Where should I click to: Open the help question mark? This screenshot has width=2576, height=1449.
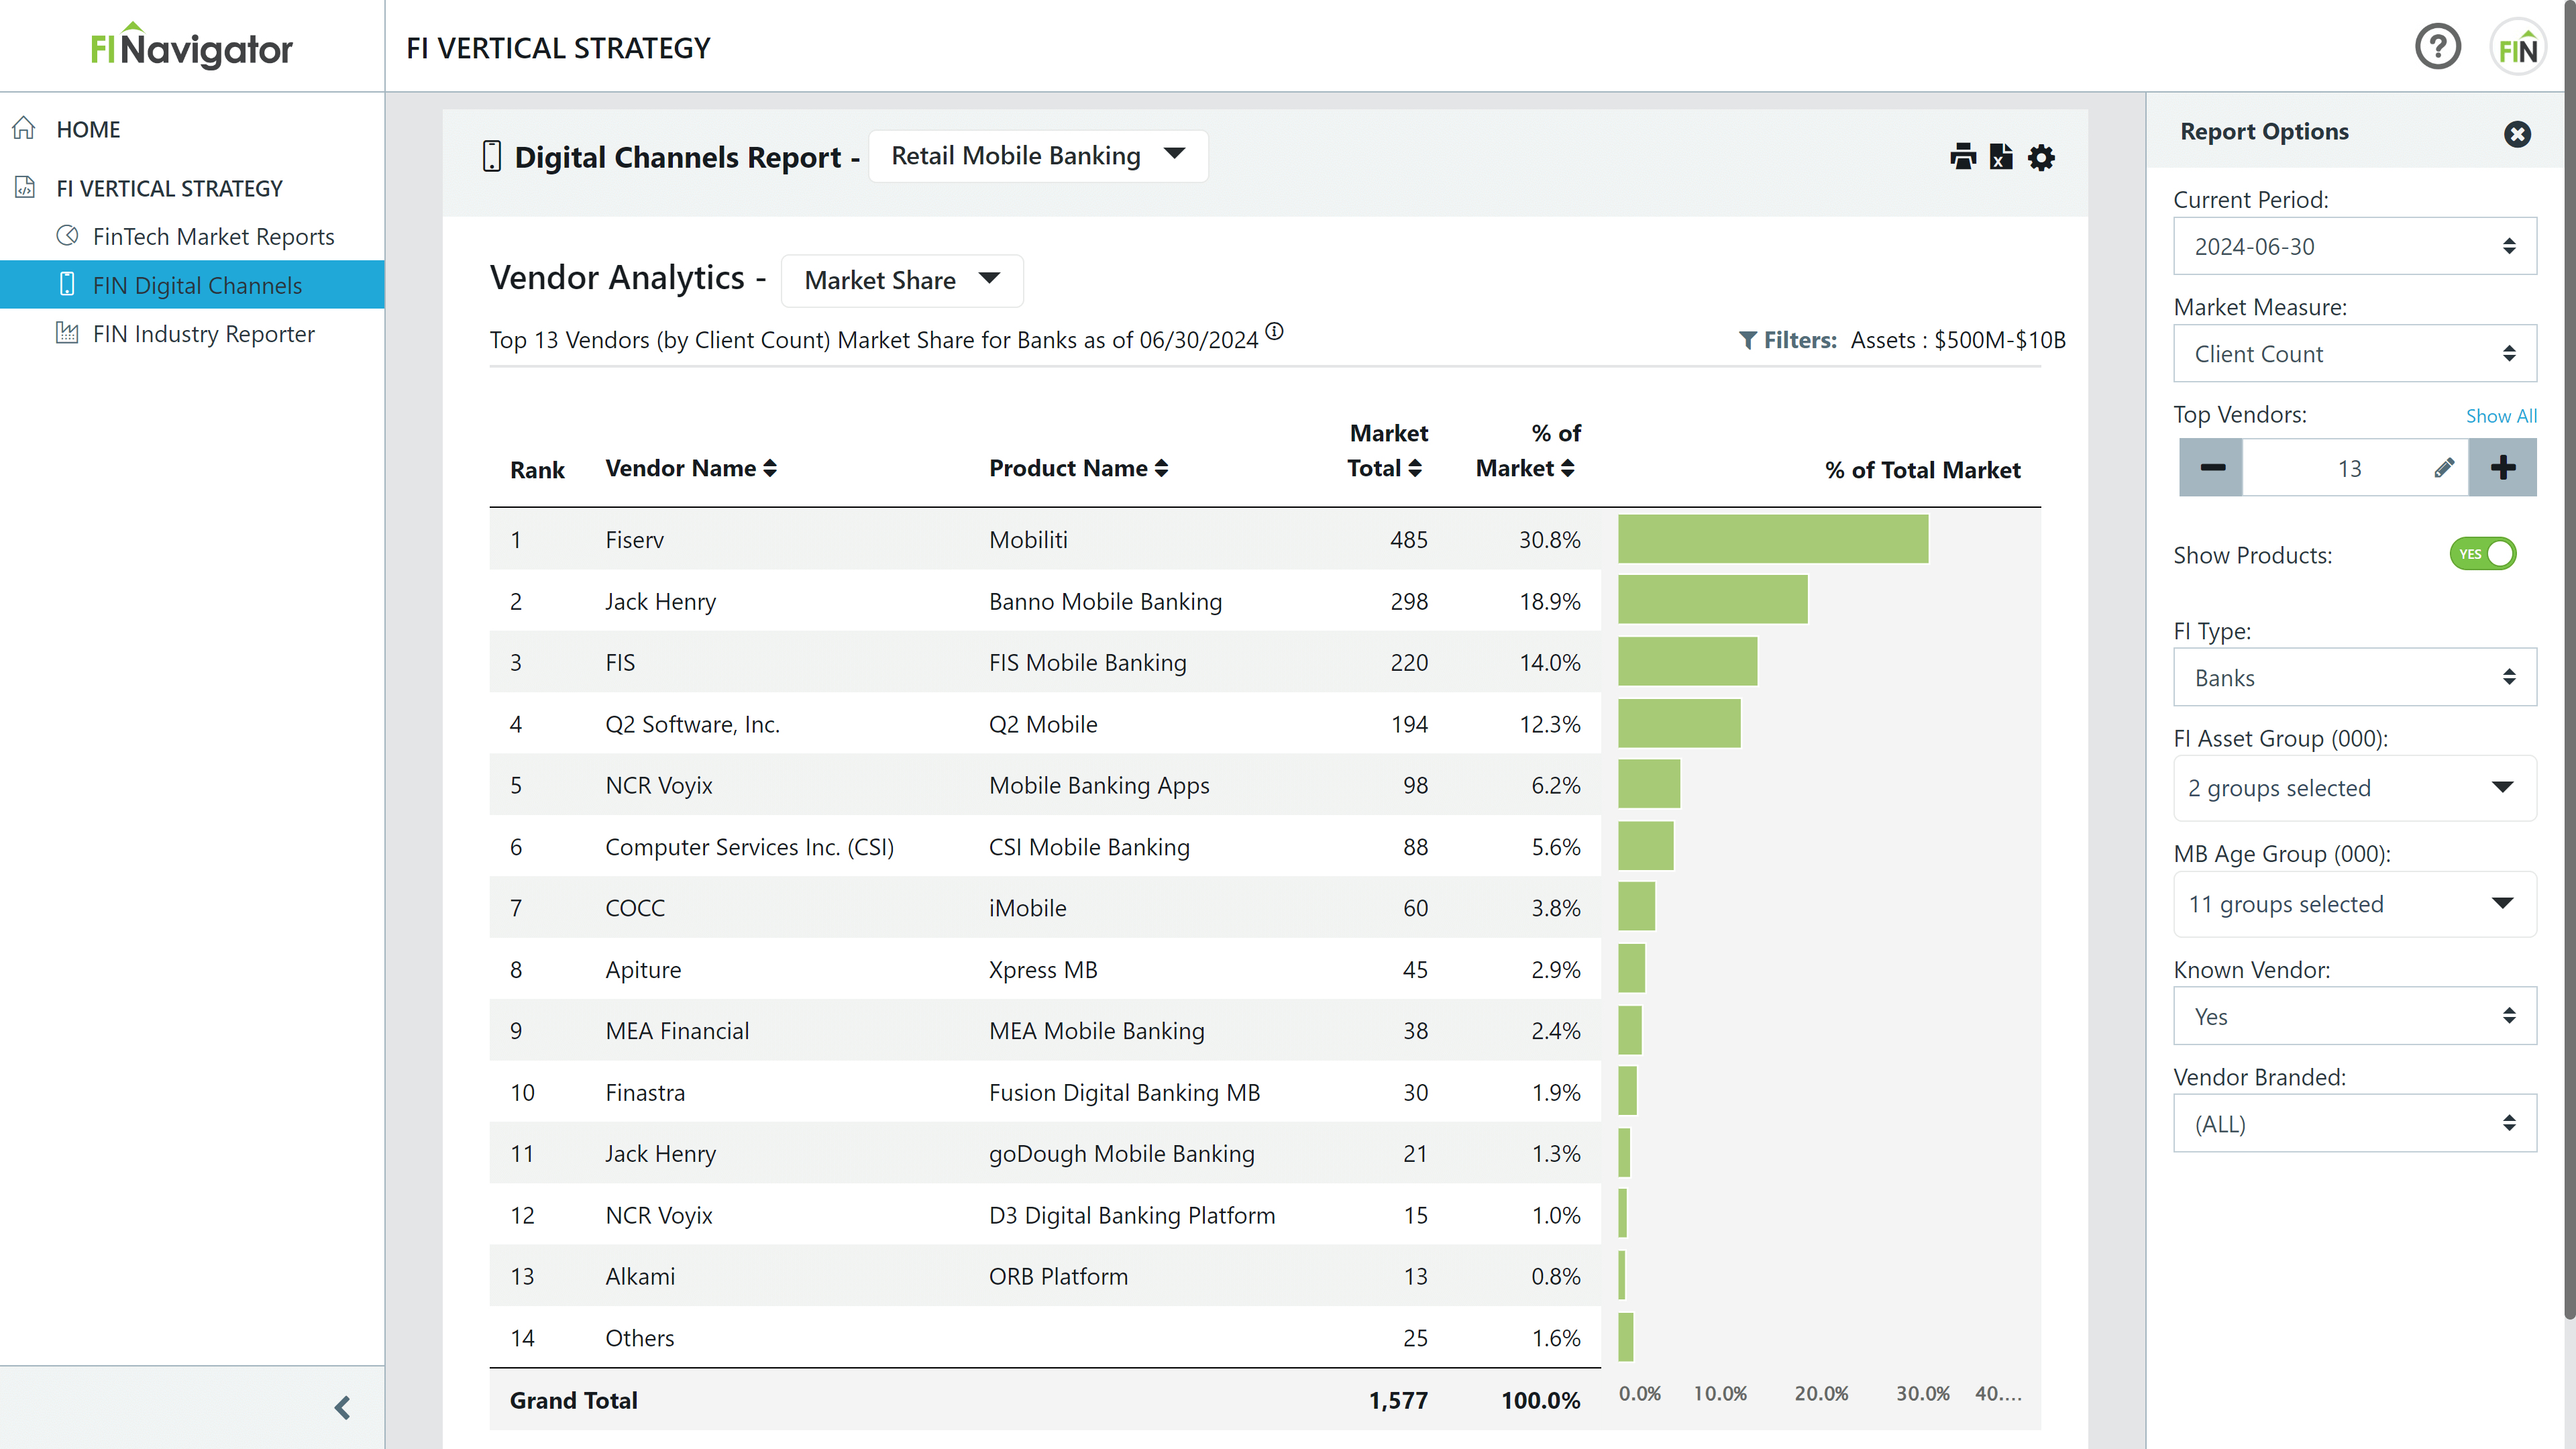coord(2438,47)
